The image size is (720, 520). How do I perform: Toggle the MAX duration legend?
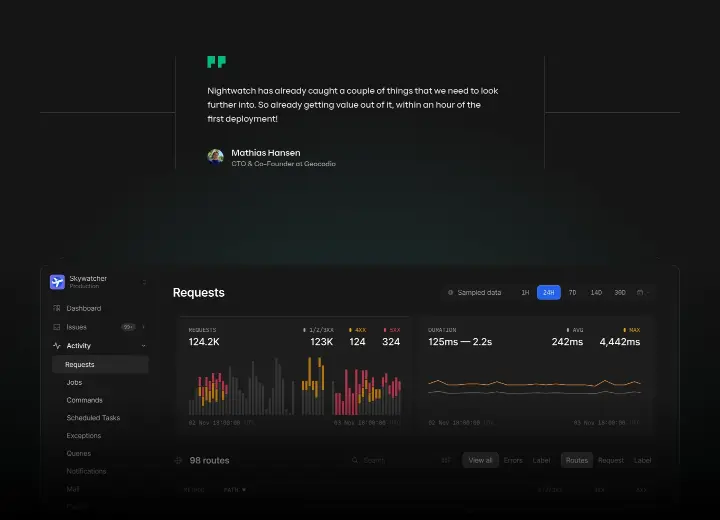click(x=631, y=330)
